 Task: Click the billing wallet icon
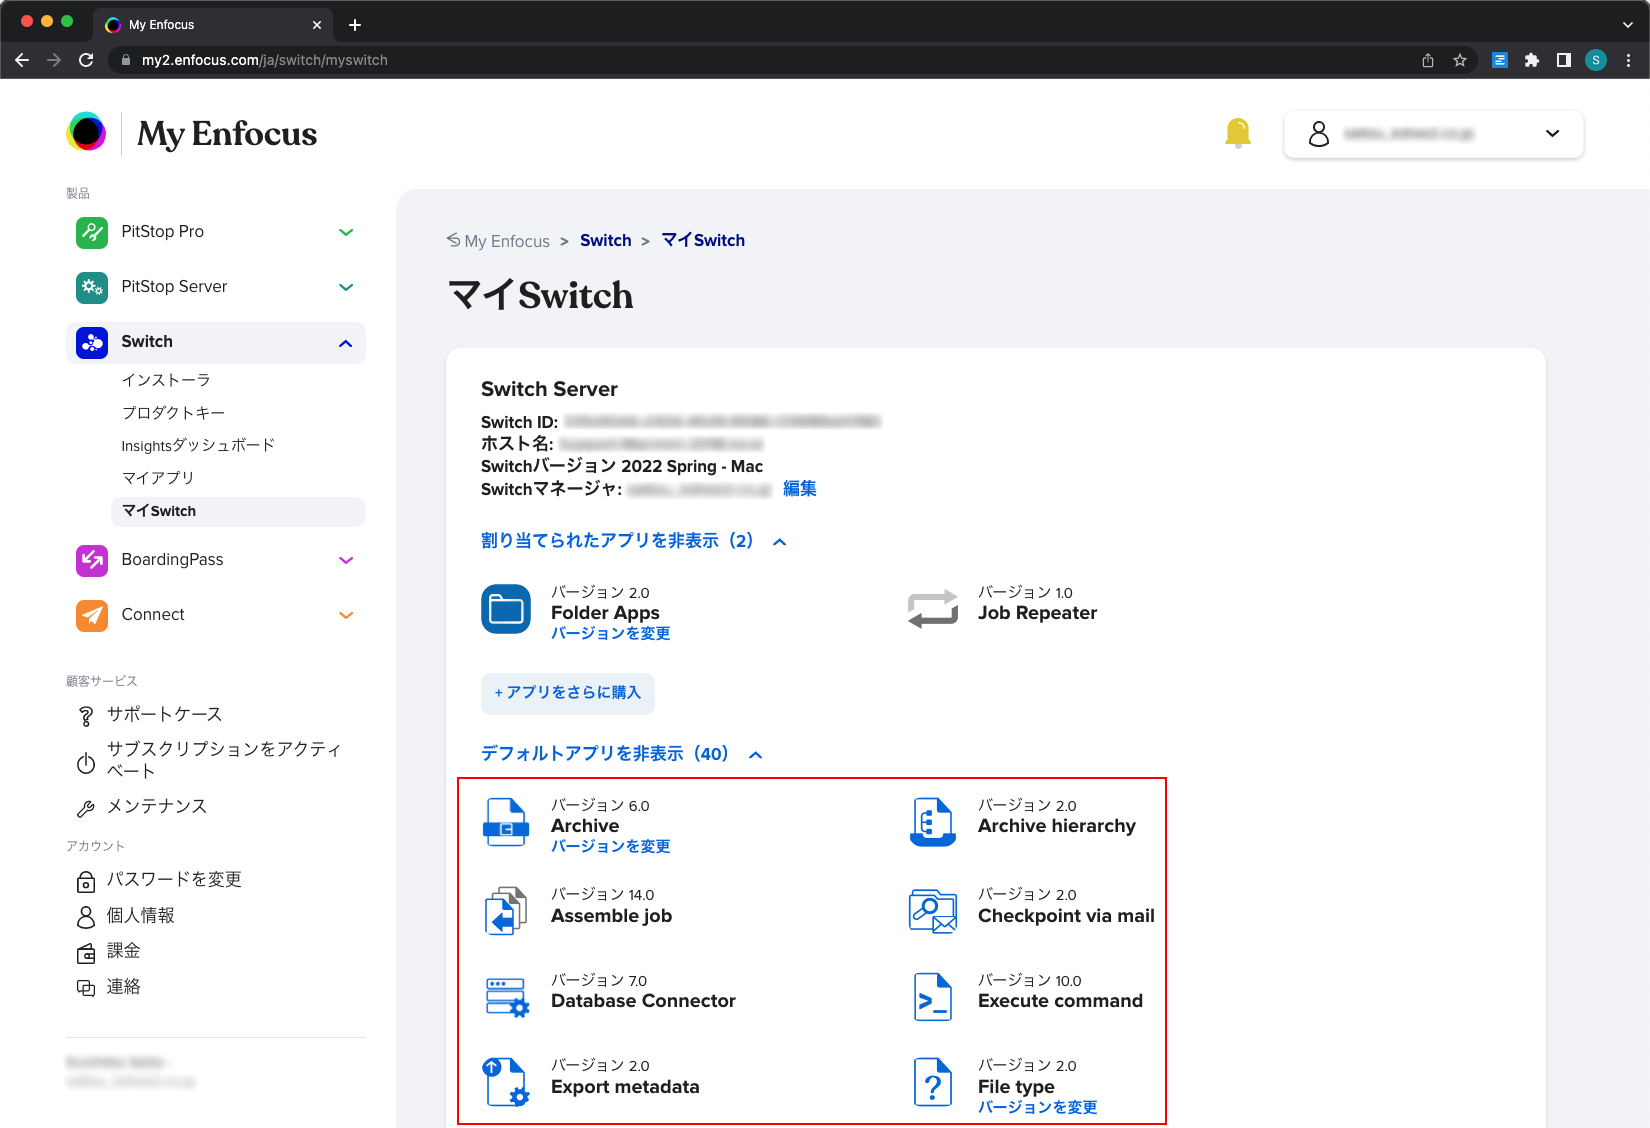tap(86, 953)
